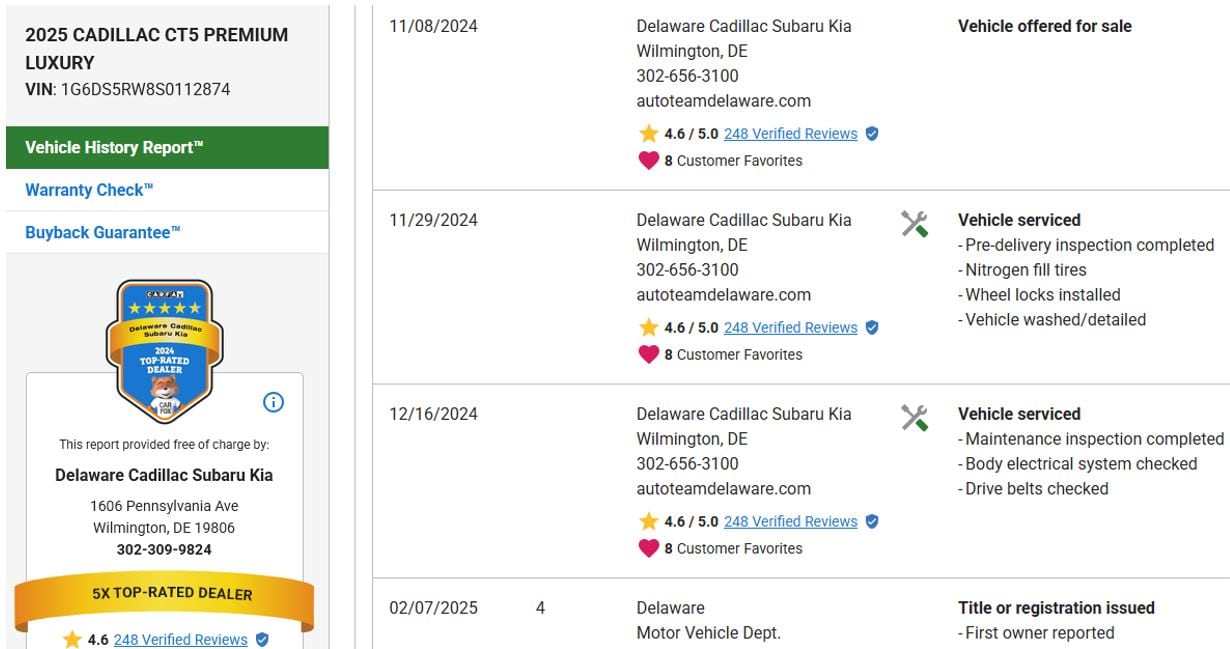Click the heart icon in 11/08/2024 entry
Viewport: 1230px width, 649px height.
[x=649, y=160]
